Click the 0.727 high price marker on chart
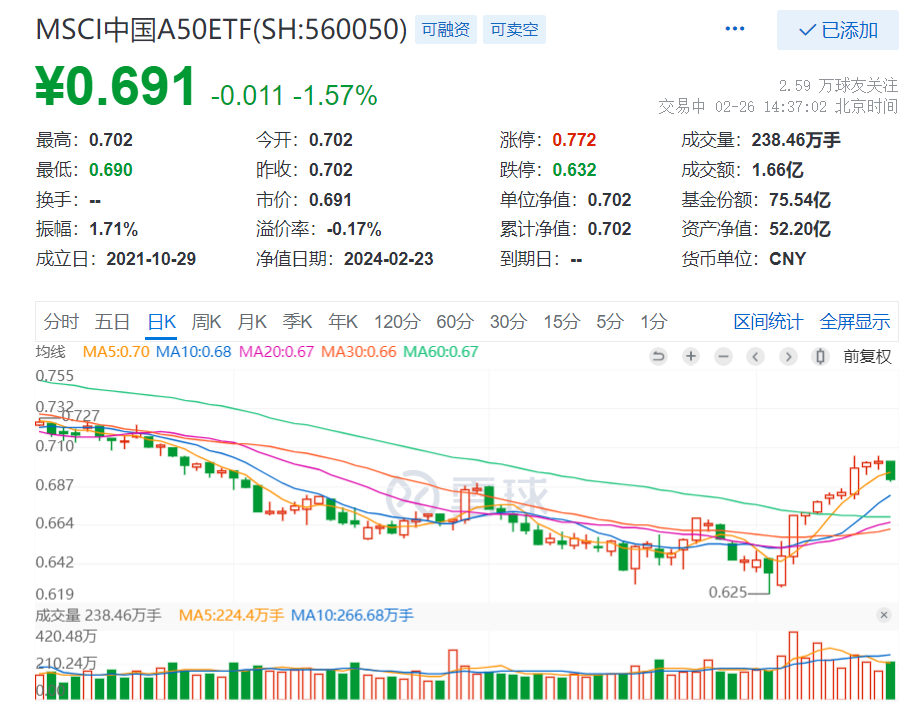923x702 pixels. [81, 415]
